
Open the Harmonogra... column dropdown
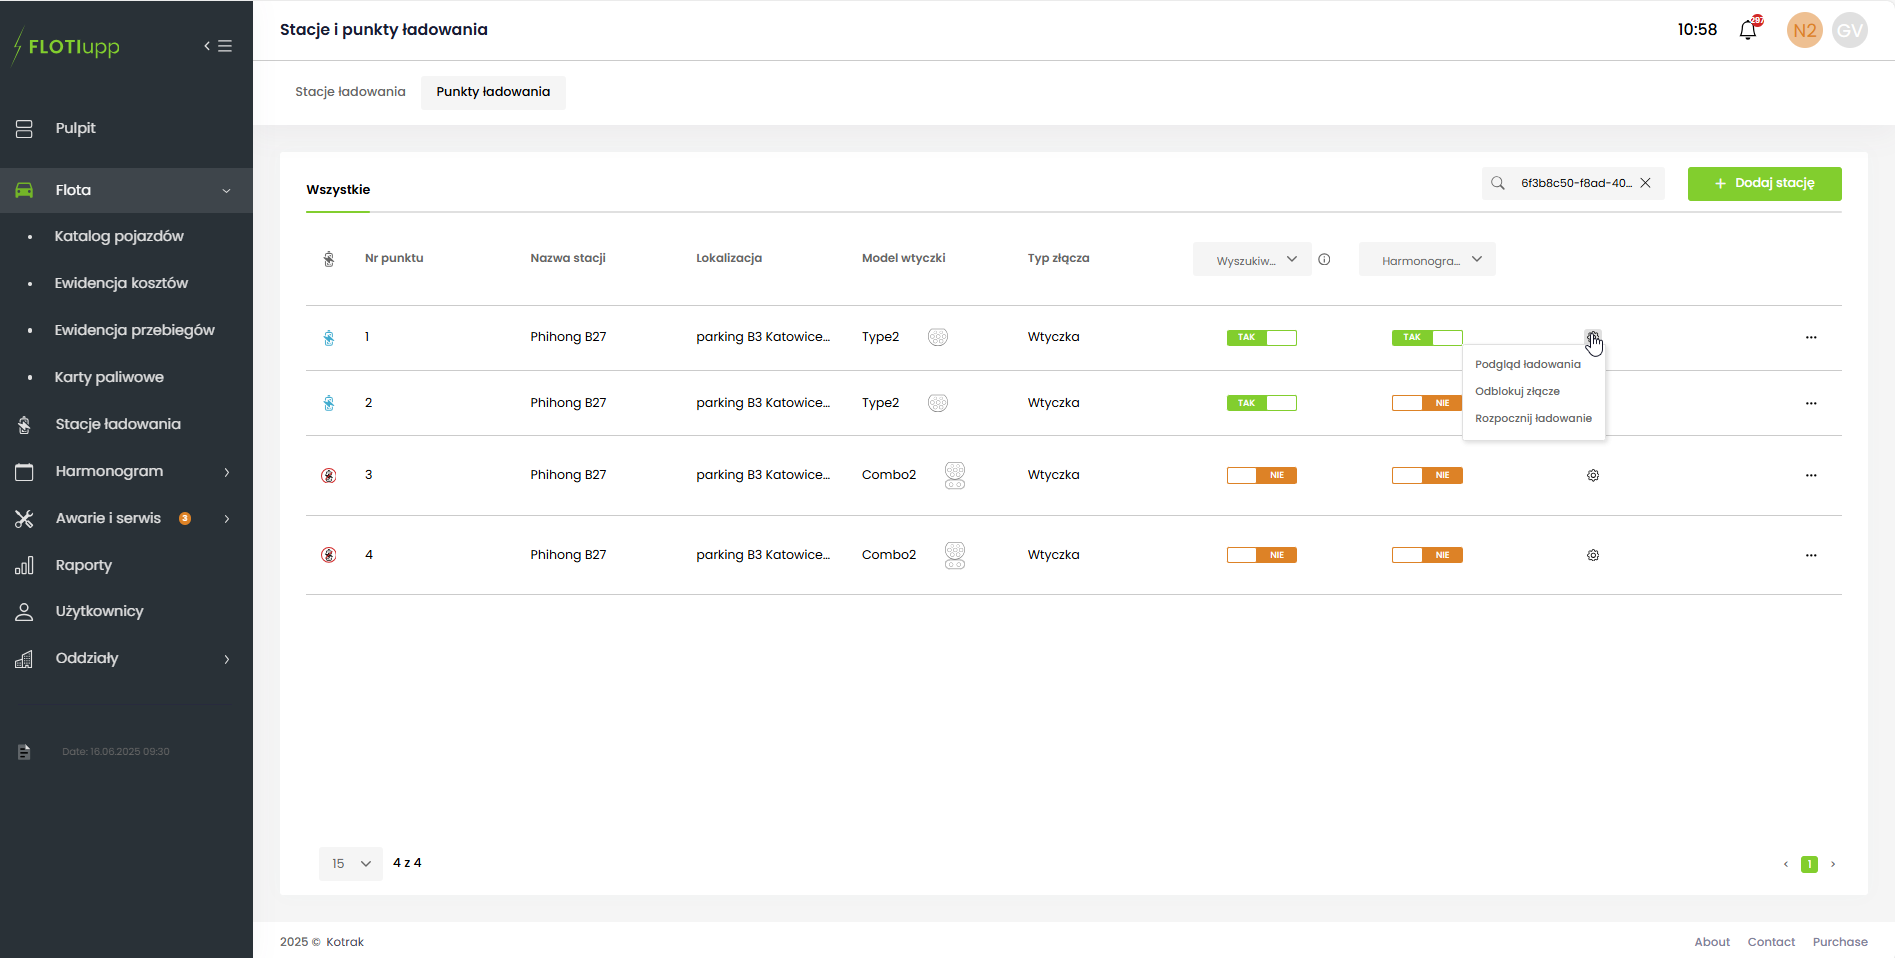[1427, 260]
